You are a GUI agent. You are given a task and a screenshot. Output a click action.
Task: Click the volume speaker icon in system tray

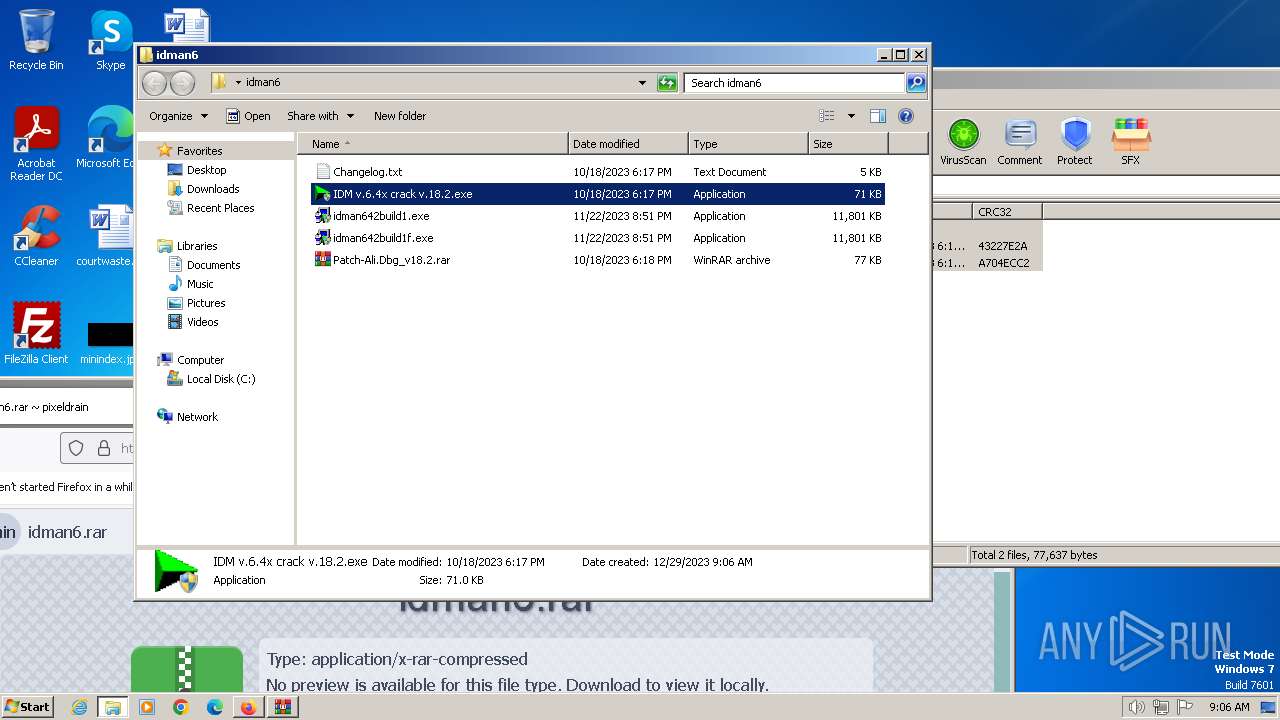coord(1136,707)
